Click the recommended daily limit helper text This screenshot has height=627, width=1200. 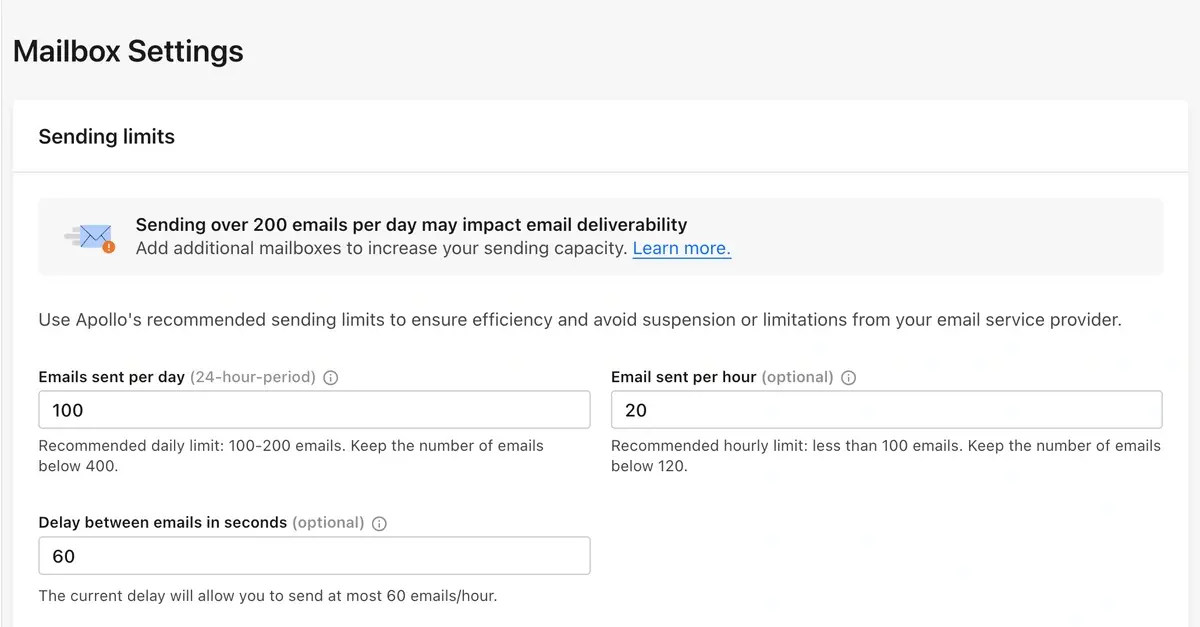click(291, 455)
